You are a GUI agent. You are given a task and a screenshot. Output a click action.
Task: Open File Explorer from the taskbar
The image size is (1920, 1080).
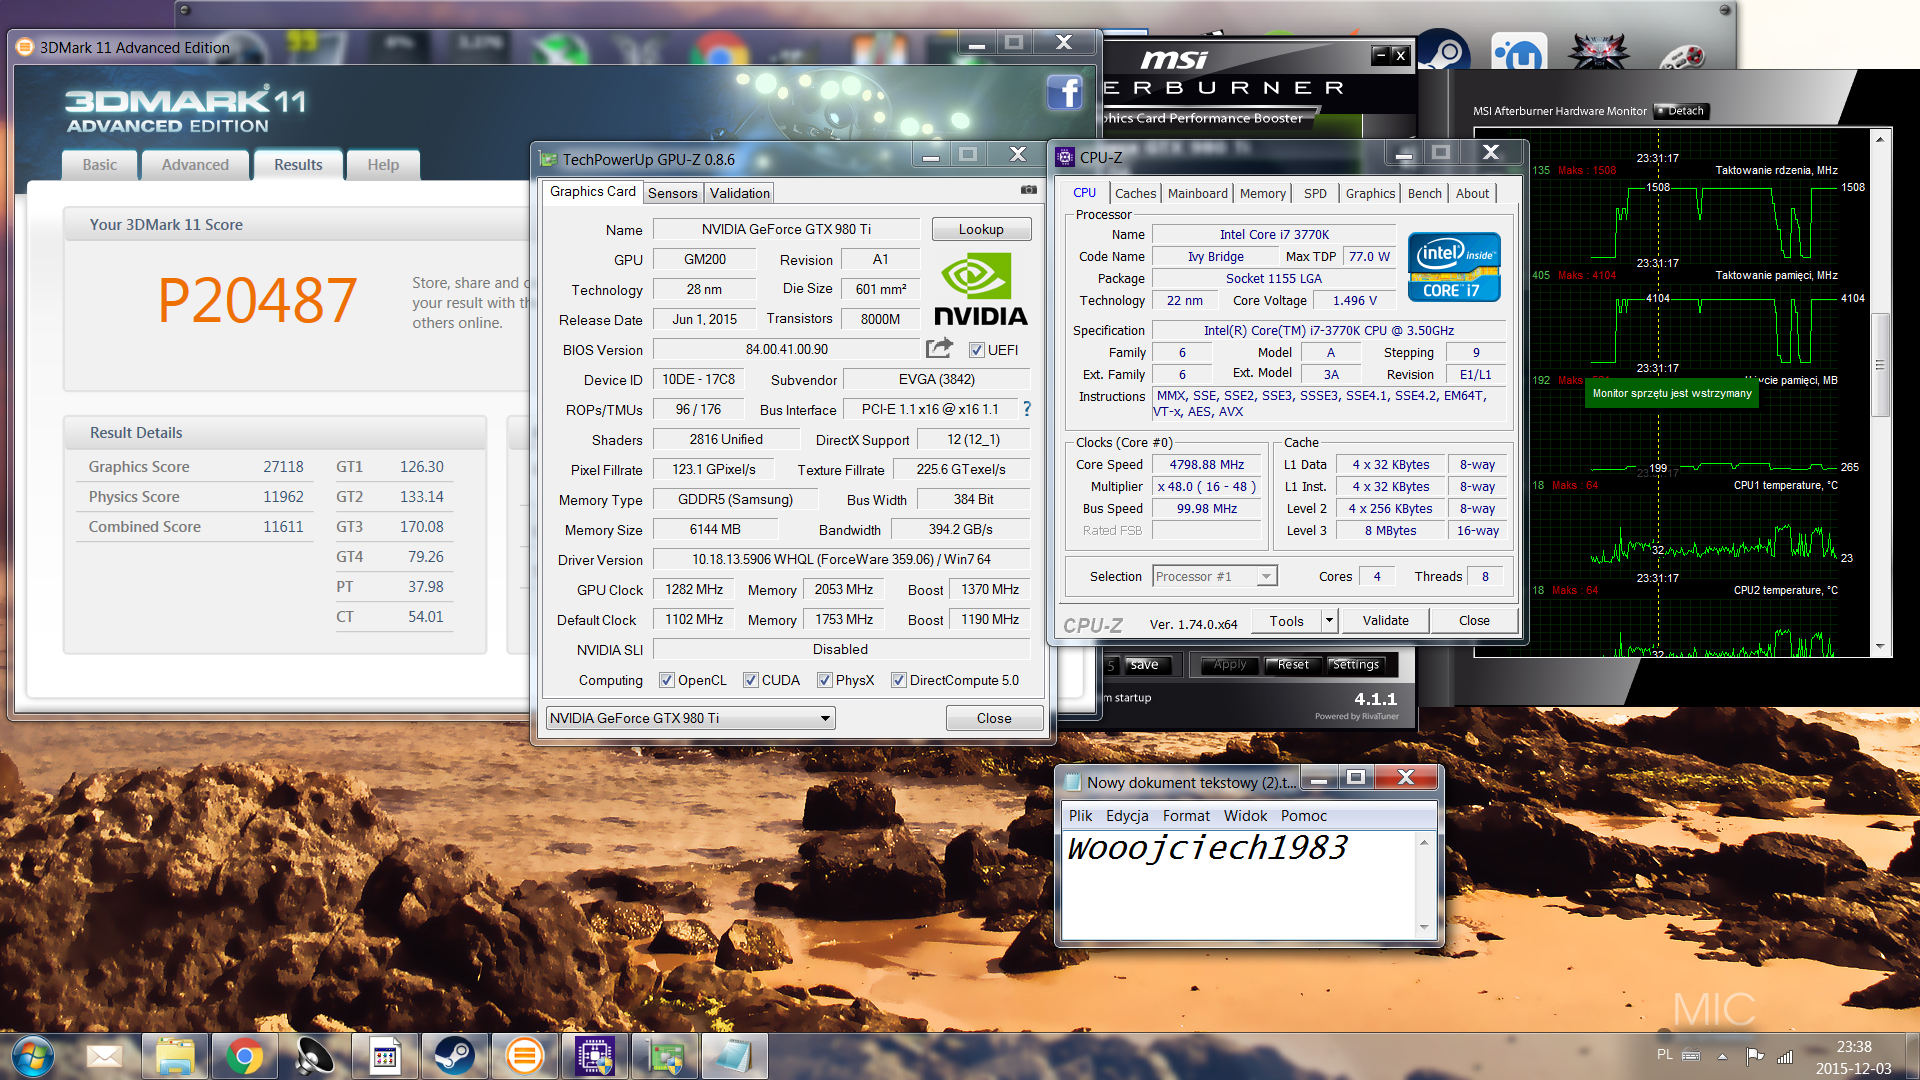(x=174, y=1056)
